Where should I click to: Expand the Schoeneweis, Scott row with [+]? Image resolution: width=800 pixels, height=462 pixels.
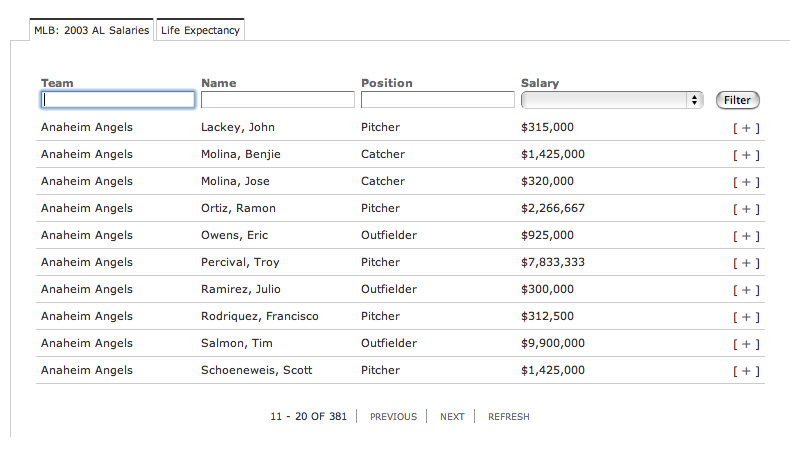click(x=746, y=371)
